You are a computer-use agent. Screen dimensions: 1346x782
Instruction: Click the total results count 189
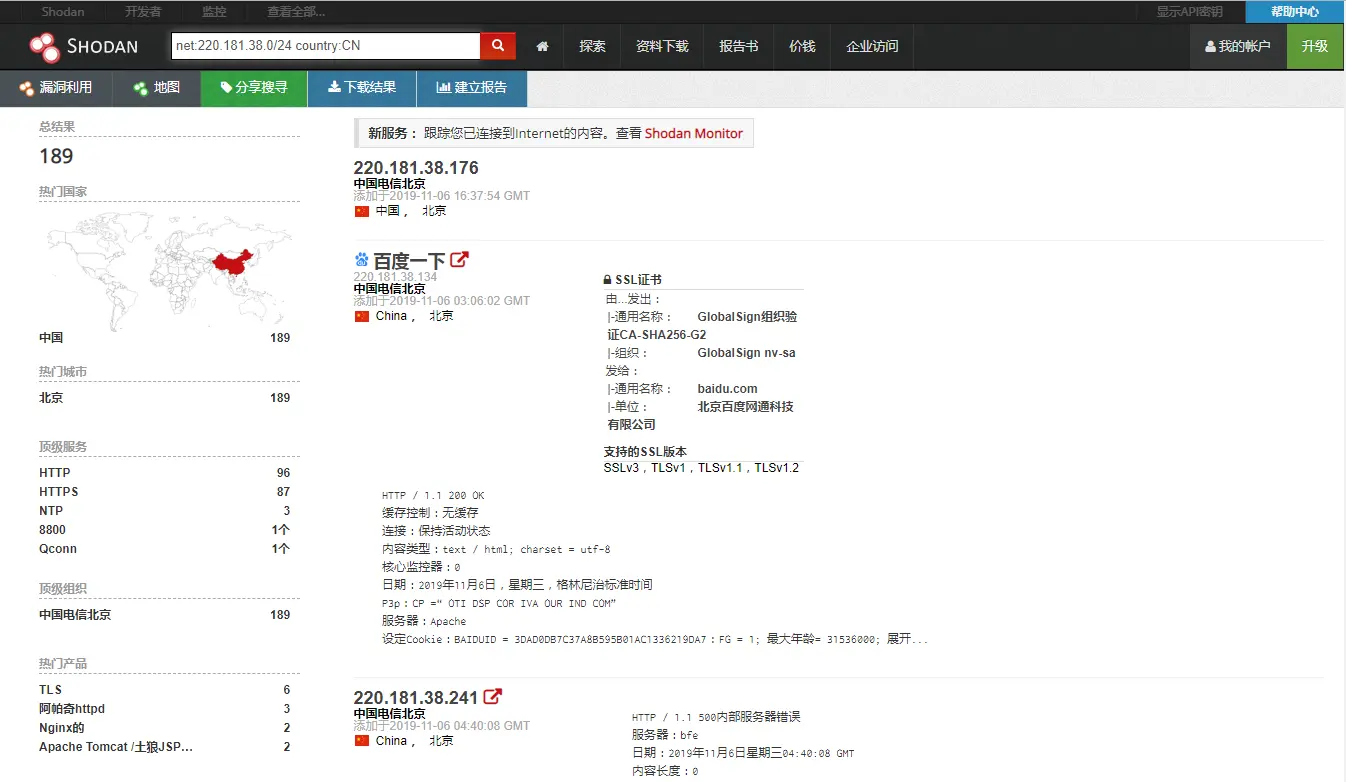pyautogui.click(x=56, y=156)
